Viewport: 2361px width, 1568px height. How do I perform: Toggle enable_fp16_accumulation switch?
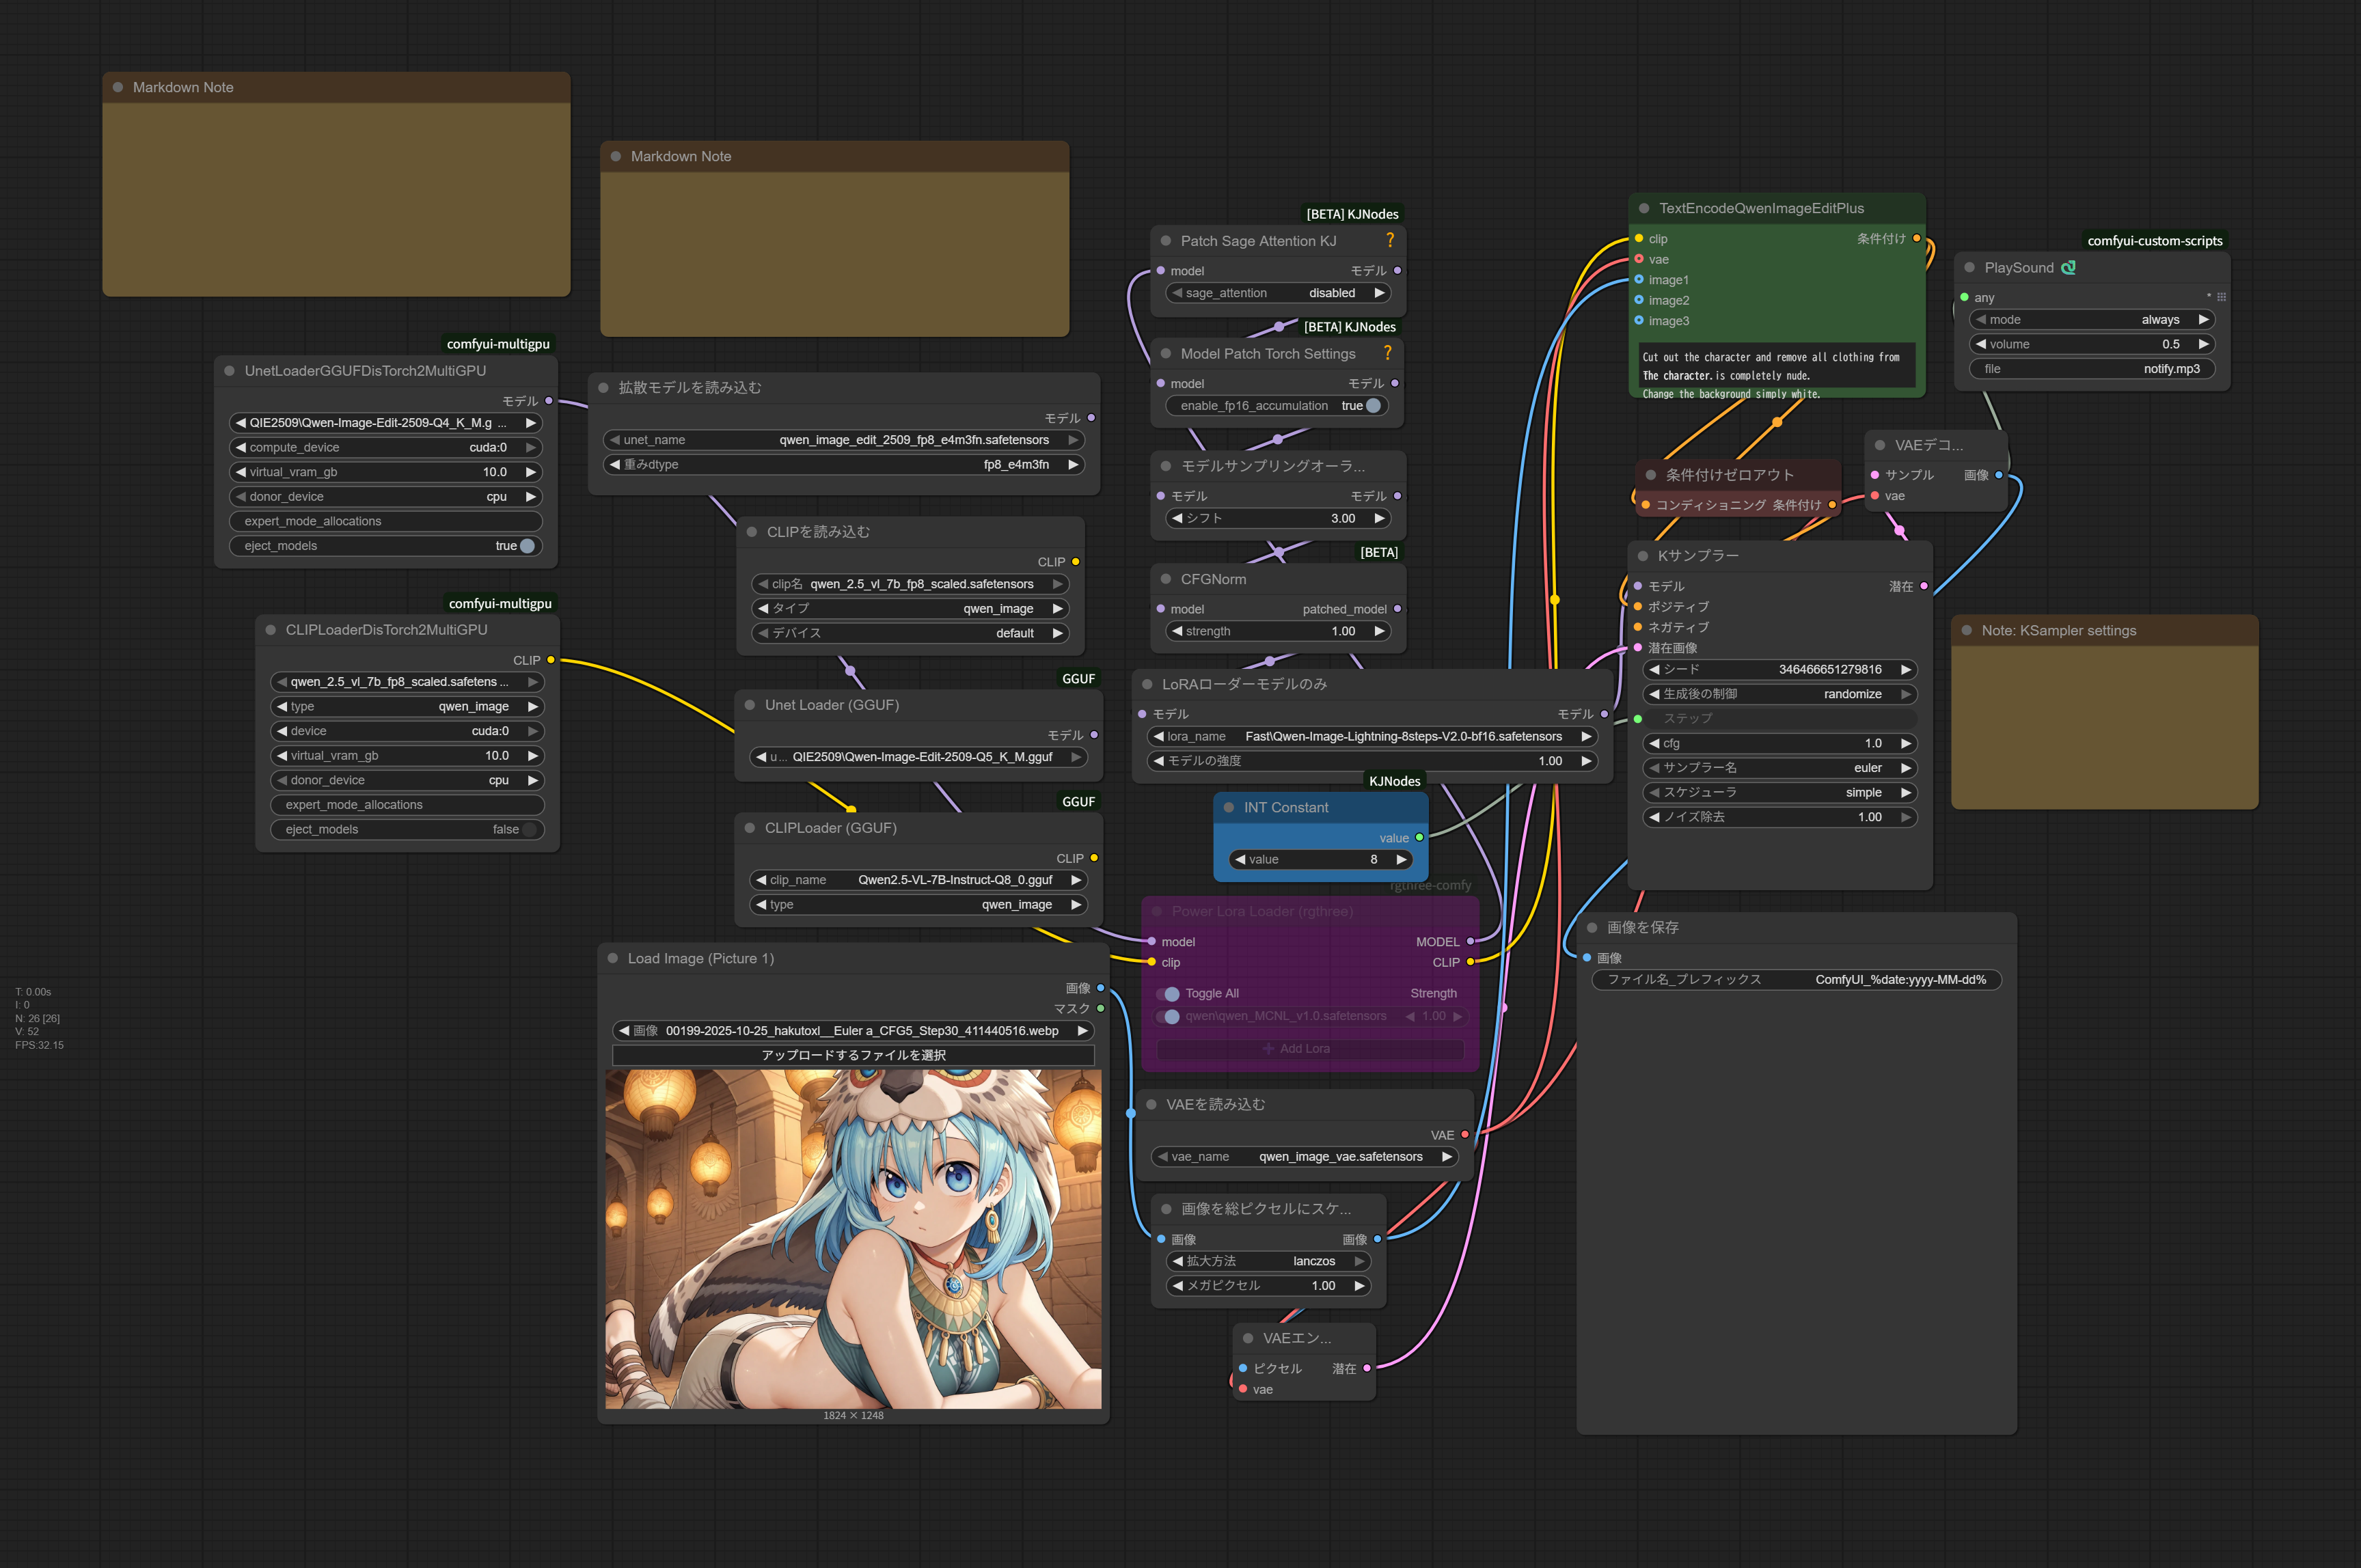click(1373, 405)
